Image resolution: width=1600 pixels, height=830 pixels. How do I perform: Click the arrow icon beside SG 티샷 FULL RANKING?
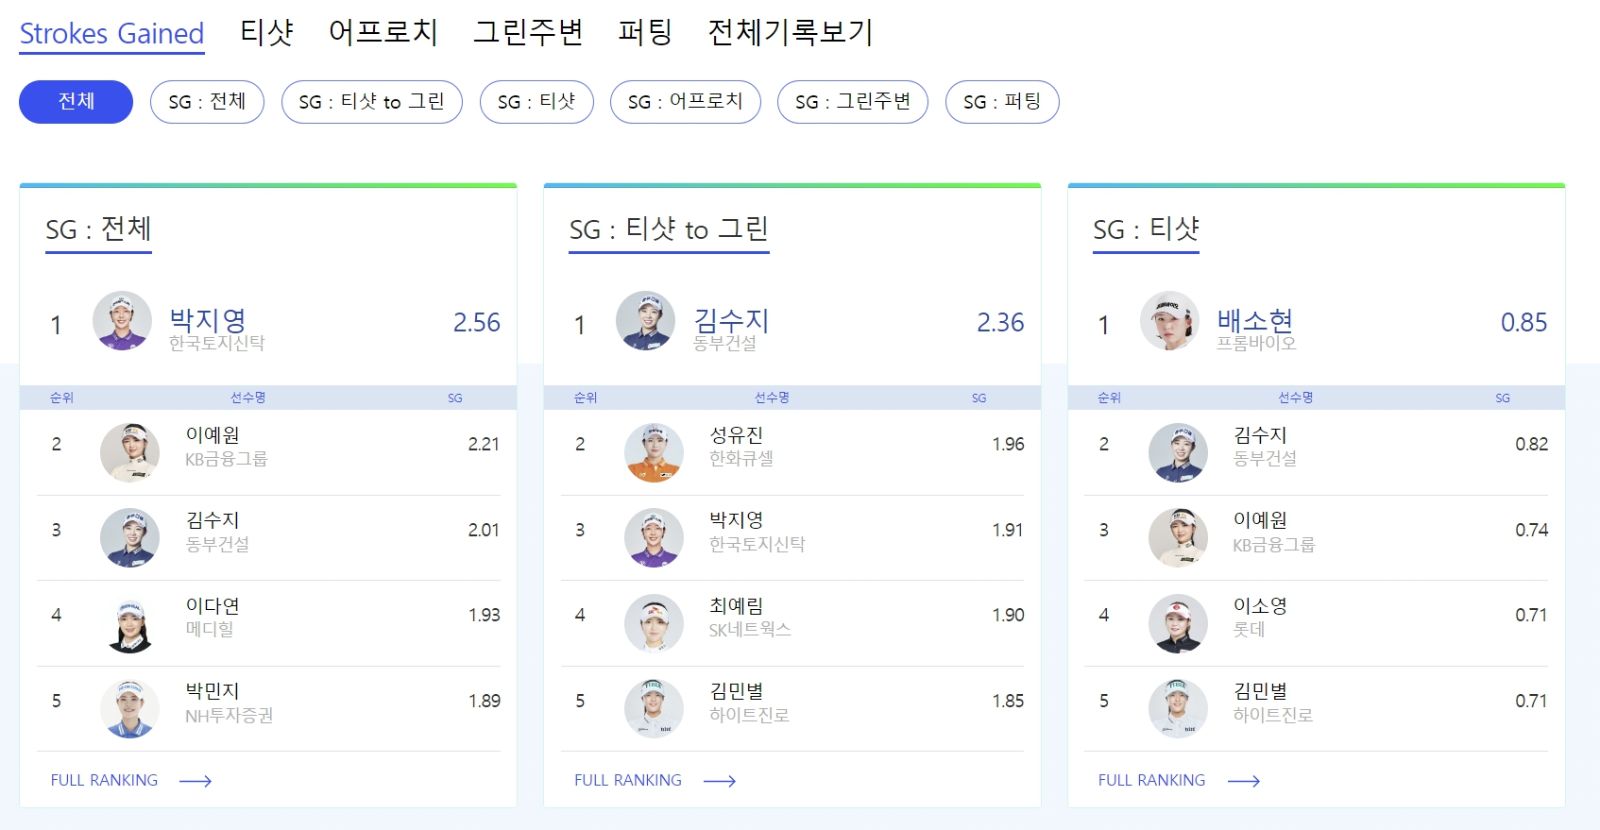[x=1243, y=781]
